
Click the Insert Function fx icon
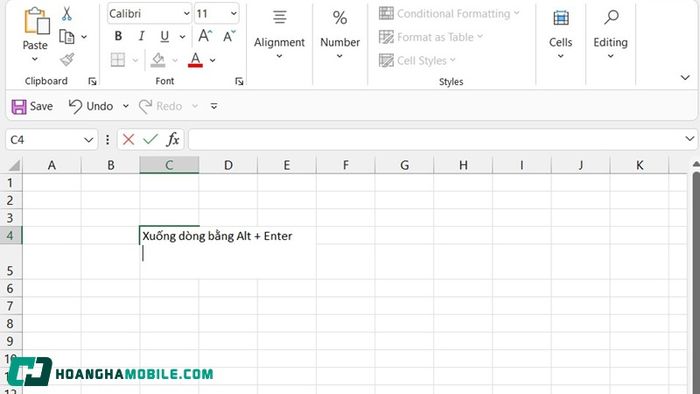173,140
